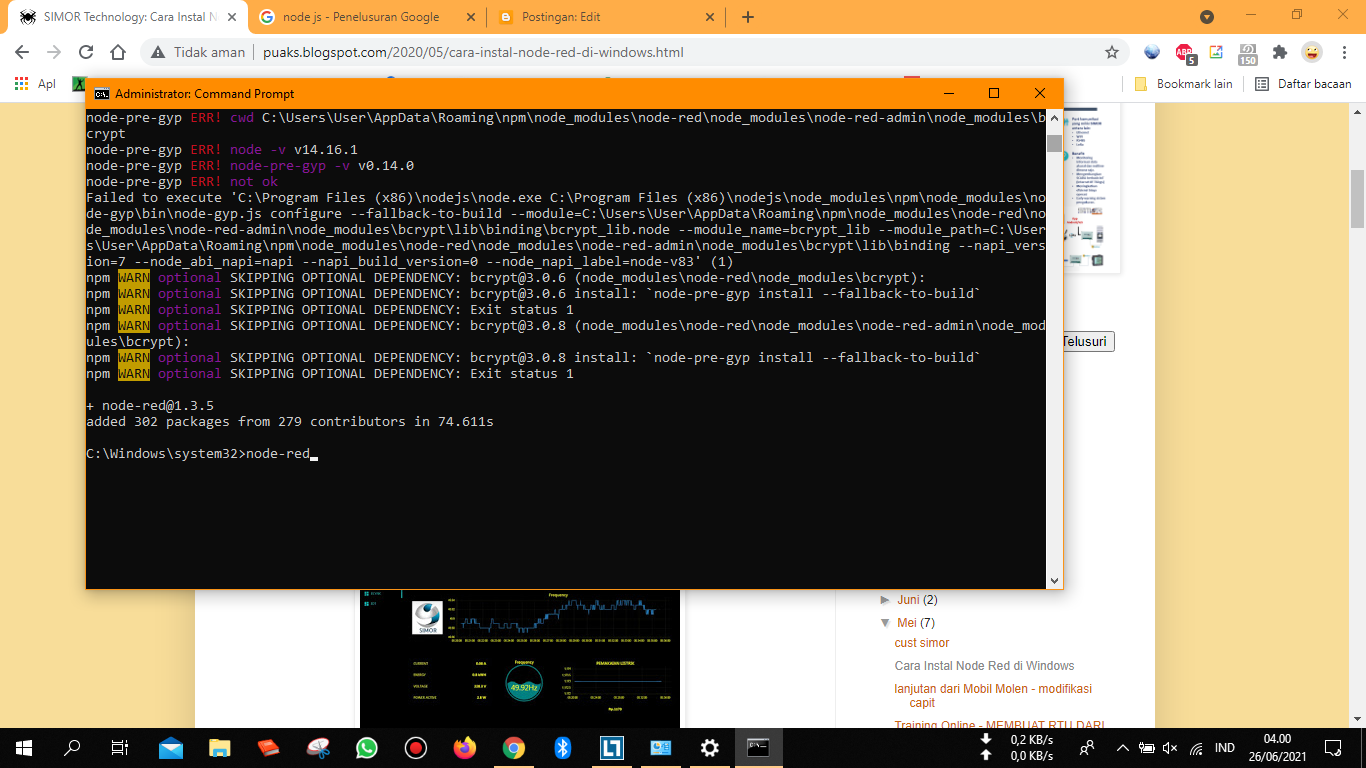This screenshot has height=768, width=1366.
Task: Open Windows taskbar search
Action: click(72, 747)
